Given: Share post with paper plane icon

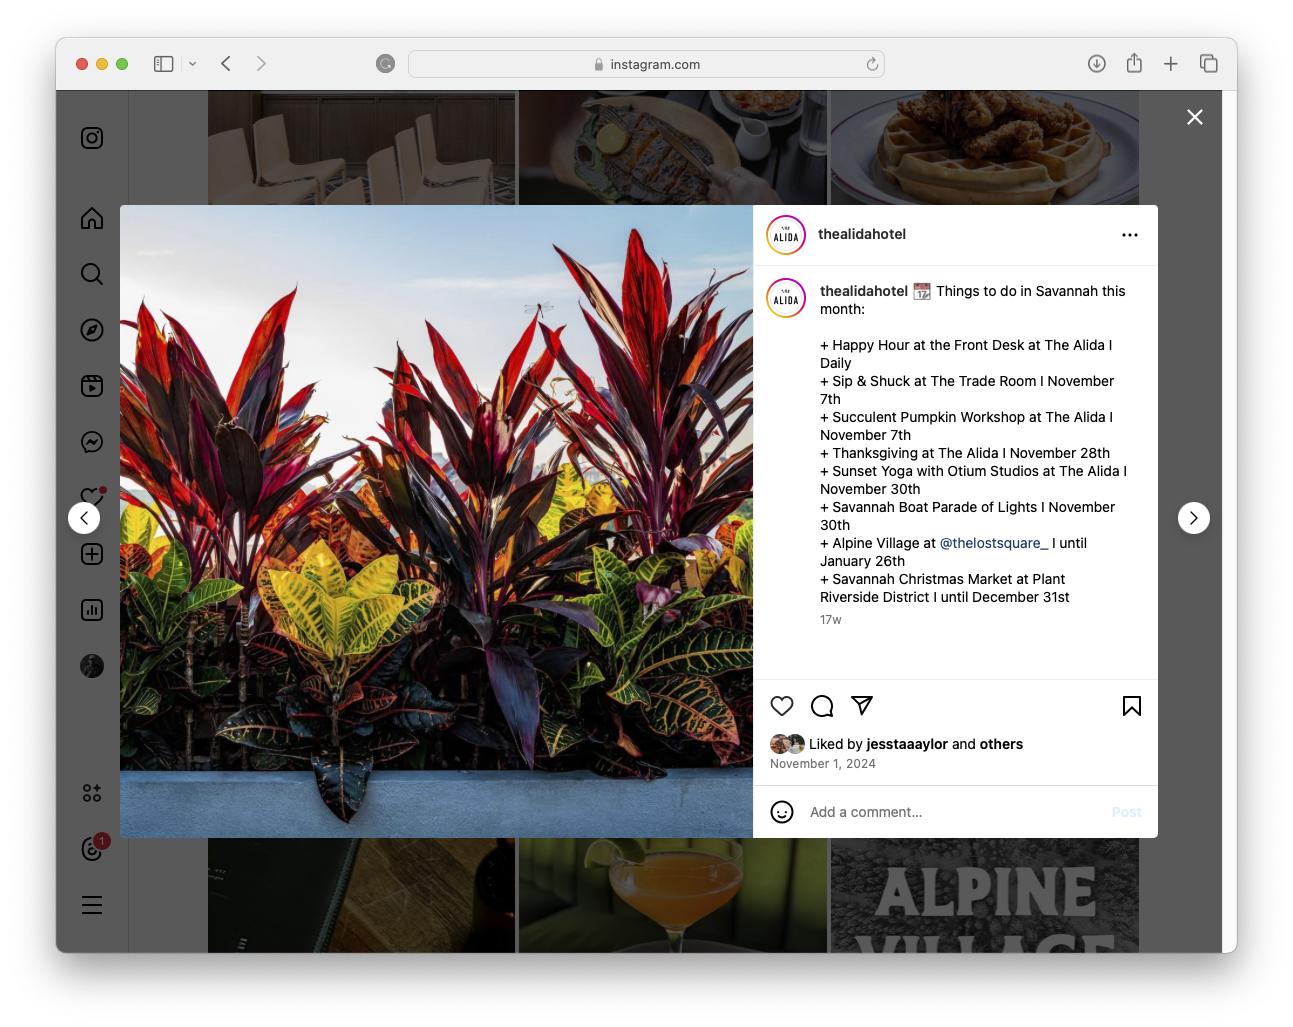Looking at the screenshot, I should (x=862, y=706).
